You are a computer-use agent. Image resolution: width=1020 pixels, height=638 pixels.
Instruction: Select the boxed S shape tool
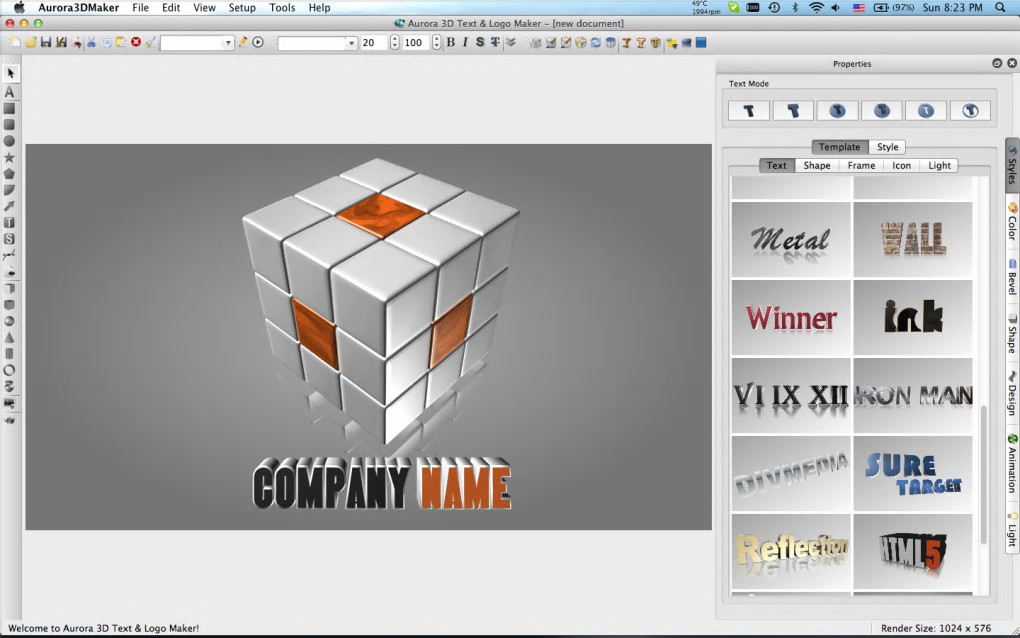click(x=10, y=239)
